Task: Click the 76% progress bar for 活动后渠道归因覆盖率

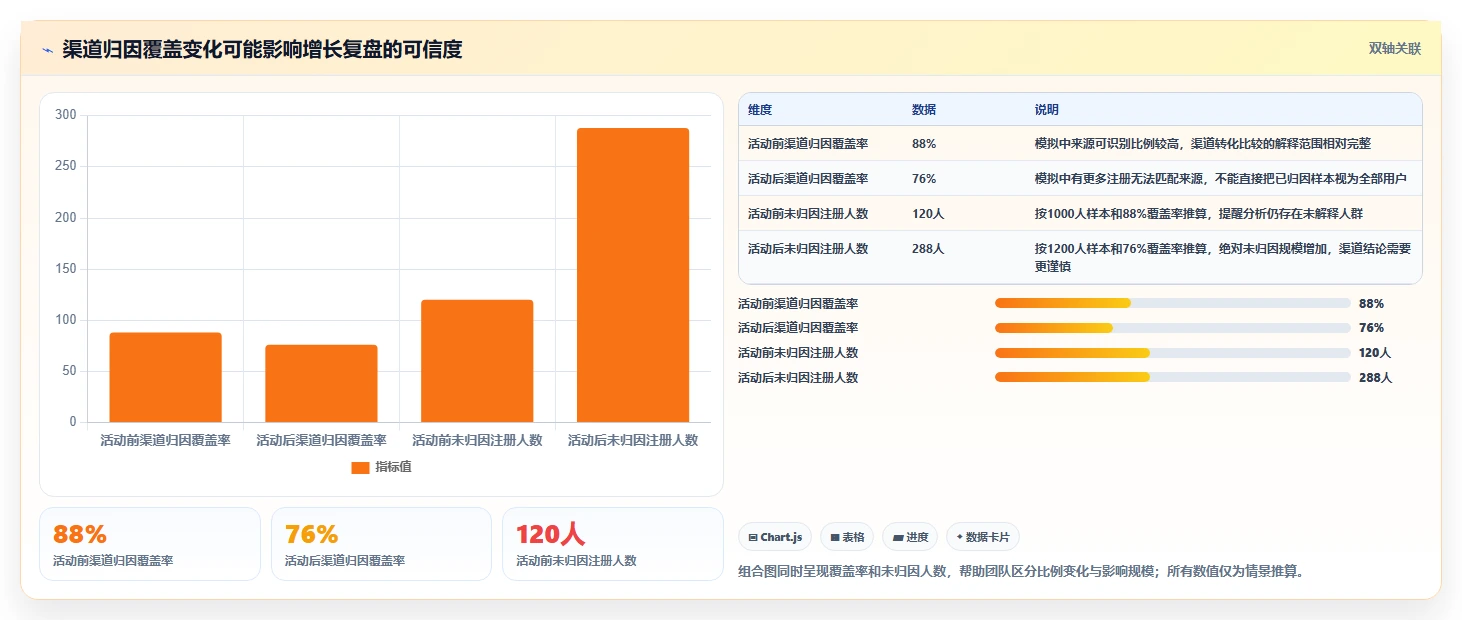Action: click(x=1172, y=328)
